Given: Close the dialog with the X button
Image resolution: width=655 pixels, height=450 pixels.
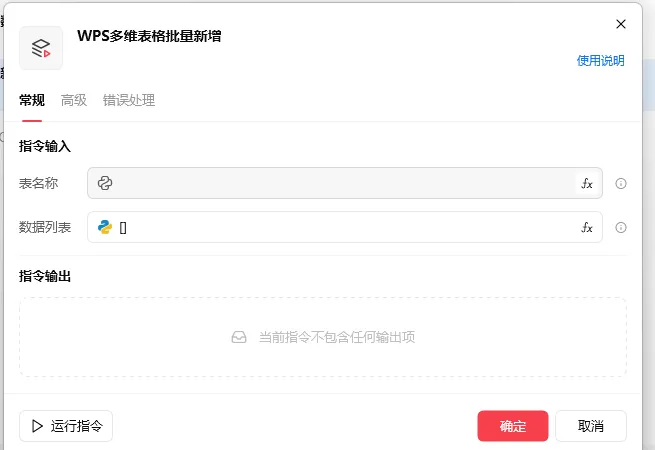Looking at the screenshot, I should [621, 23].
